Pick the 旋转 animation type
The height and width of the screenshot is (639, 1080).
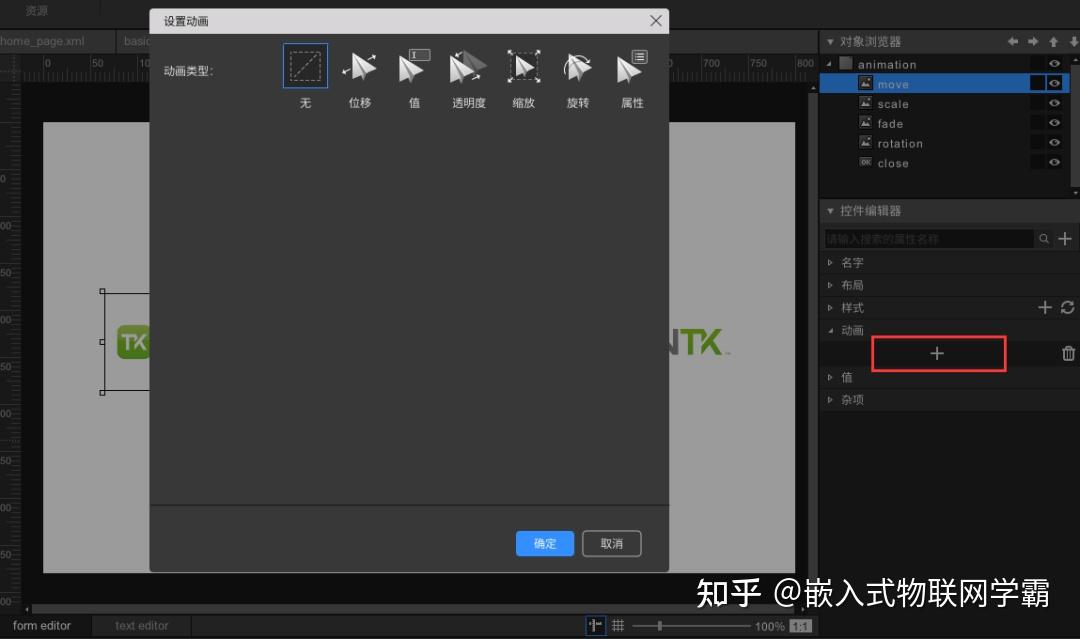point(576,65)
